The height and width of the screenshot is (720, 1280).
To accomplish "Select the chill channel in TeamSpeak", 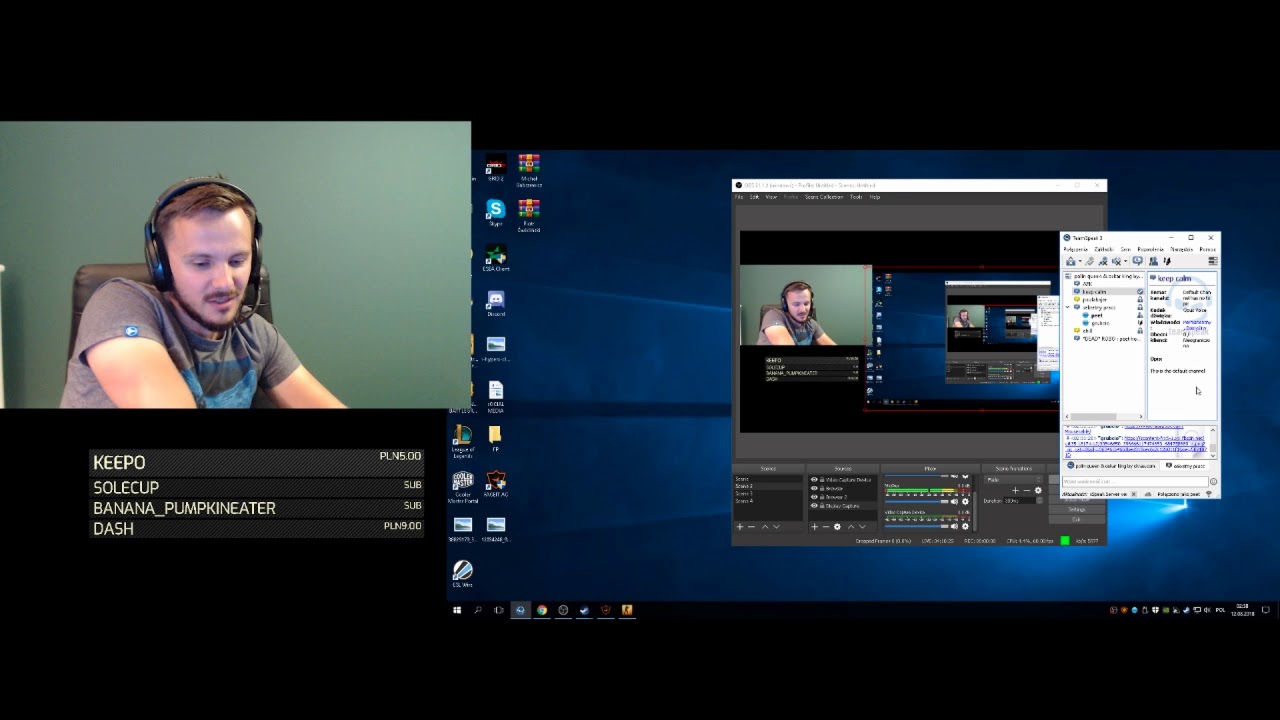I will tap(1088, 330).
